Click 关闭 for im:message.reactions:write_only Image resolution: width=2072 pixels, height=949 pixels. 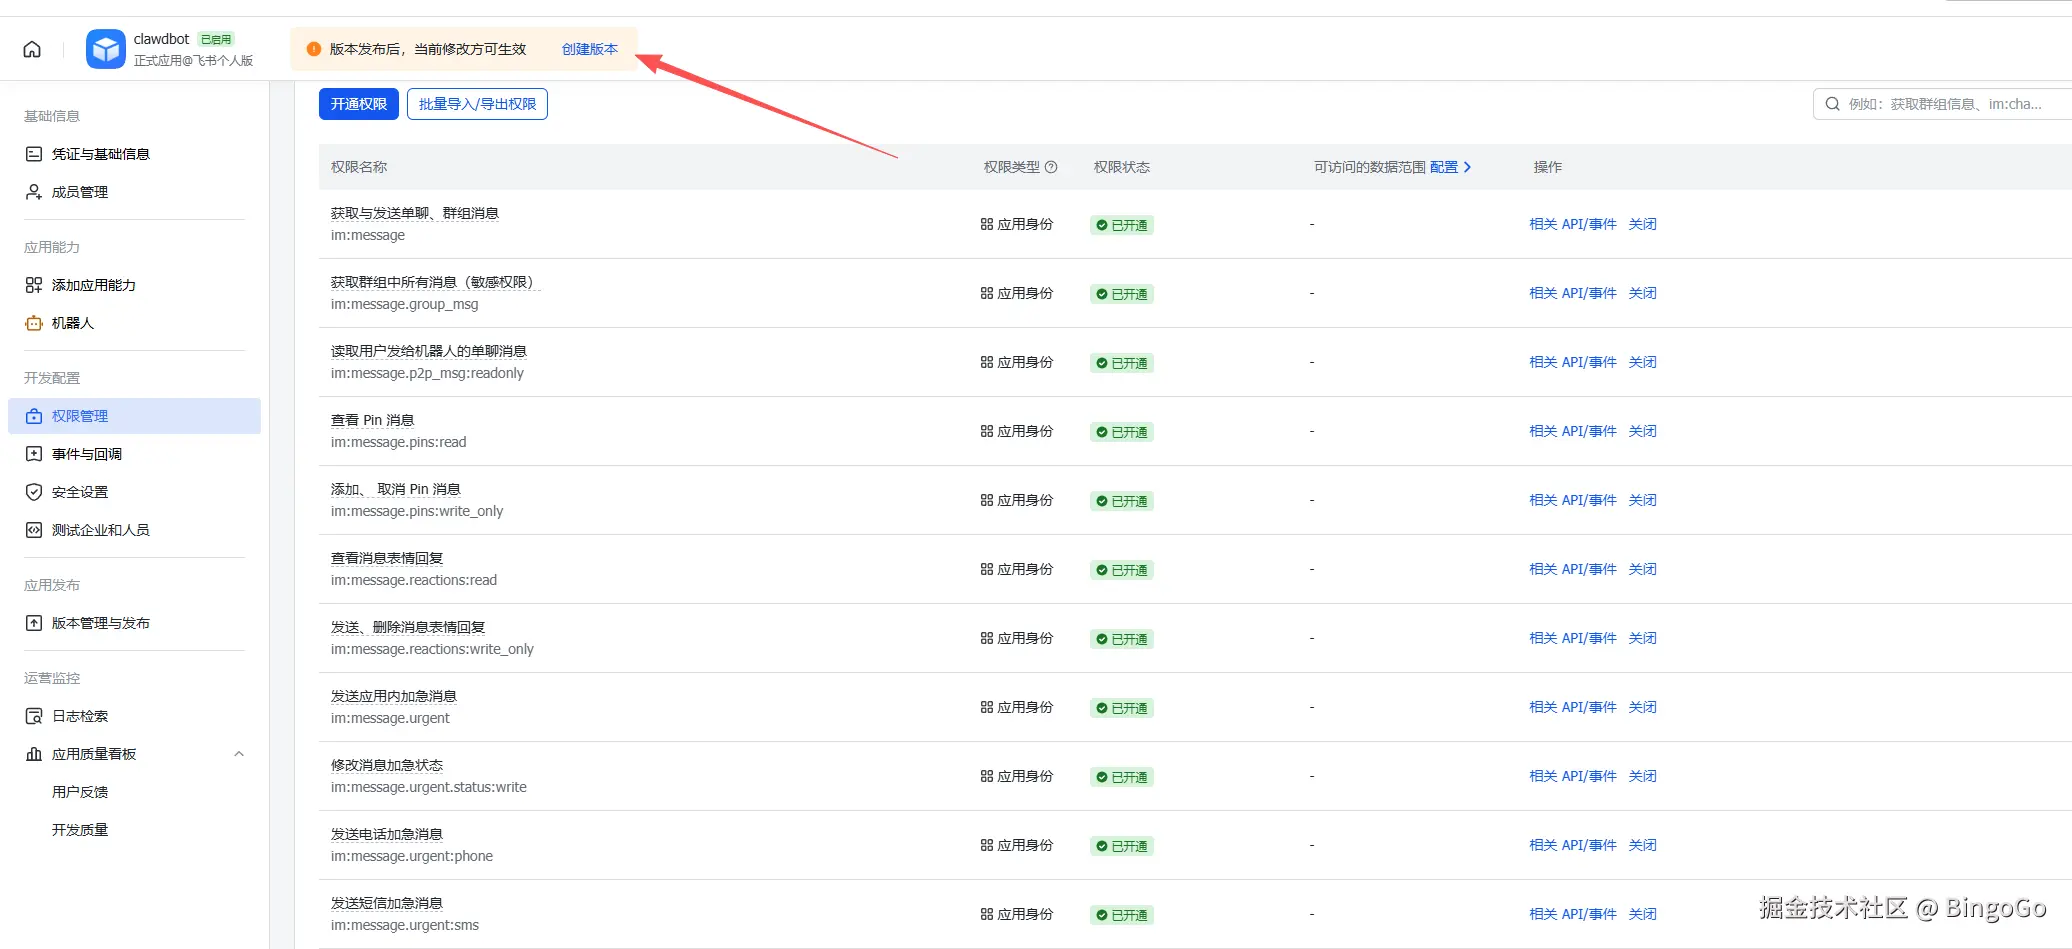pyautogui.click(x=1643, y=638)
